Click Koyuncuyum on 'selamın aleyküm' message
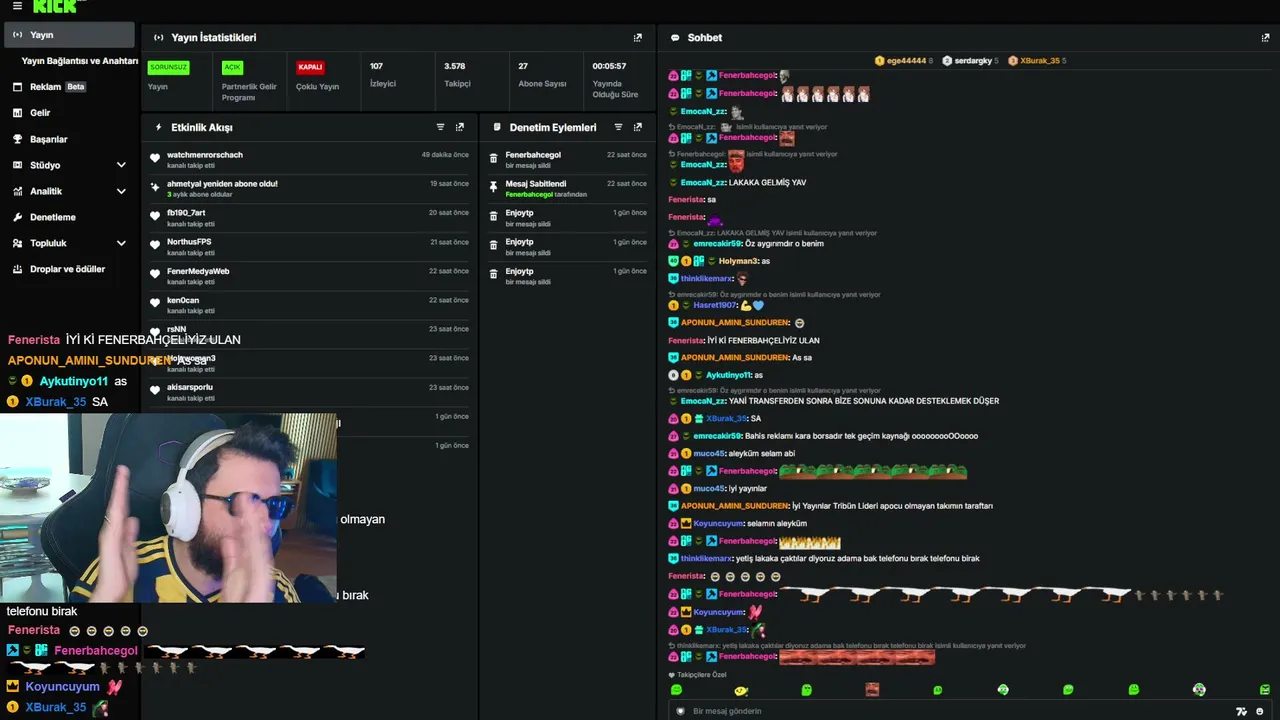 click(718, 524)
